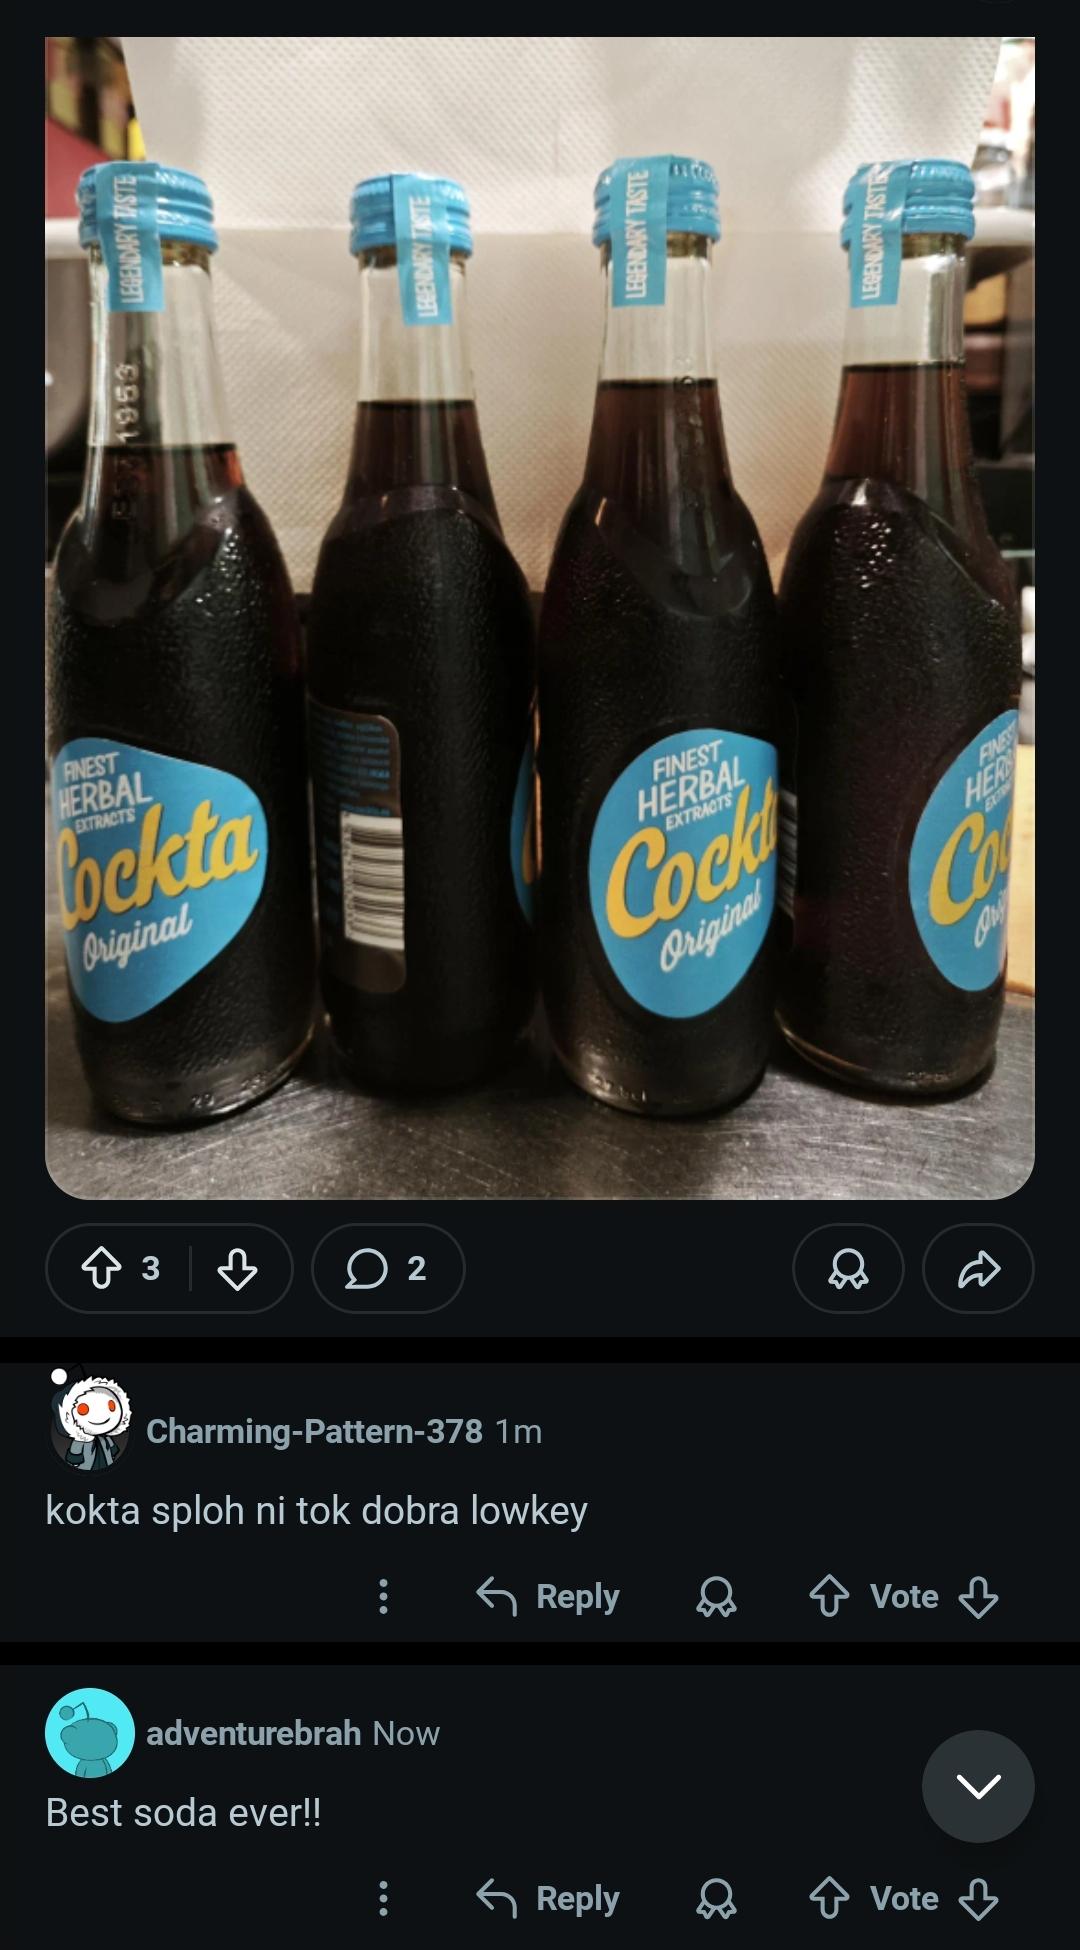Downvote Charming-Pattern-378's comment
This screenshot has height=1950, width=1080.
coord(978,1597)
